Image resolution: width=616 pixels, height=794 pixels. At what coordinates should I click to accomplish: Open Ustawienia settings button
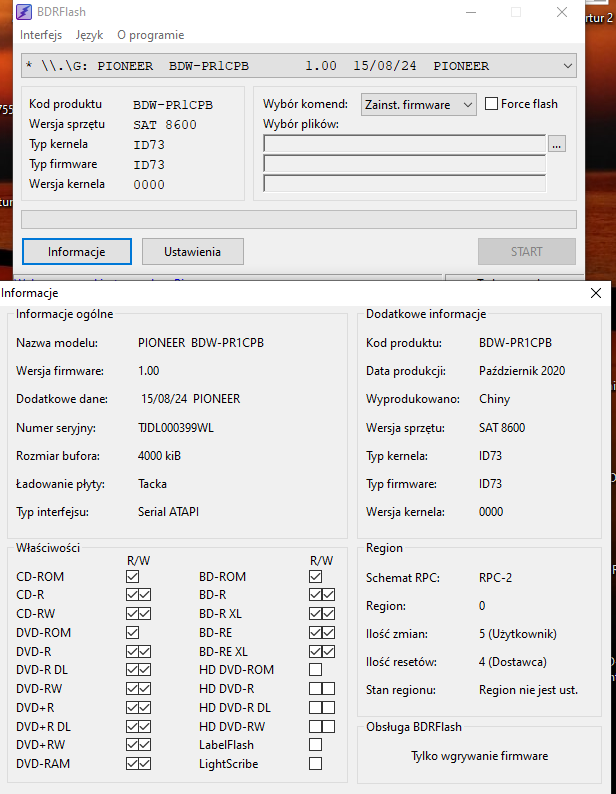coord(192,252)
